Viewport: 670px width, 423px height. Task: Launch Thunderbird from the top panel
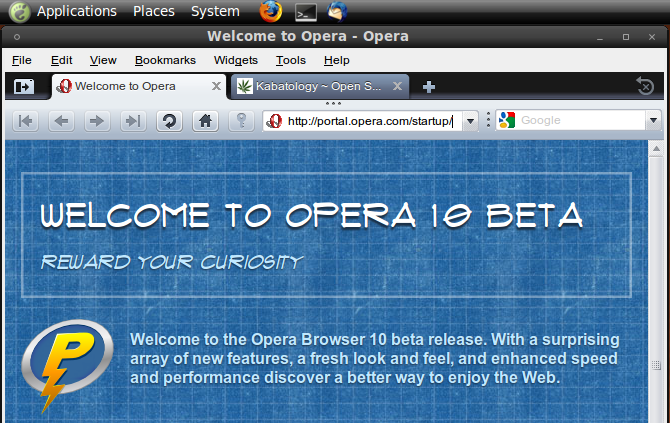coord(337,12)
